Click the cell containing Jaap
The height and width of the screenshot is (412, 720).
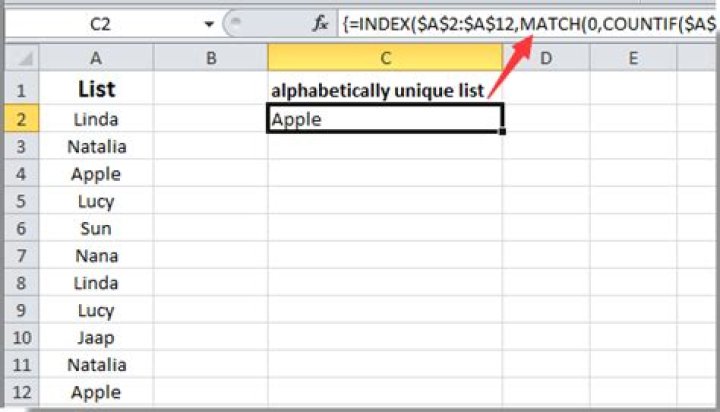(96, 338)
